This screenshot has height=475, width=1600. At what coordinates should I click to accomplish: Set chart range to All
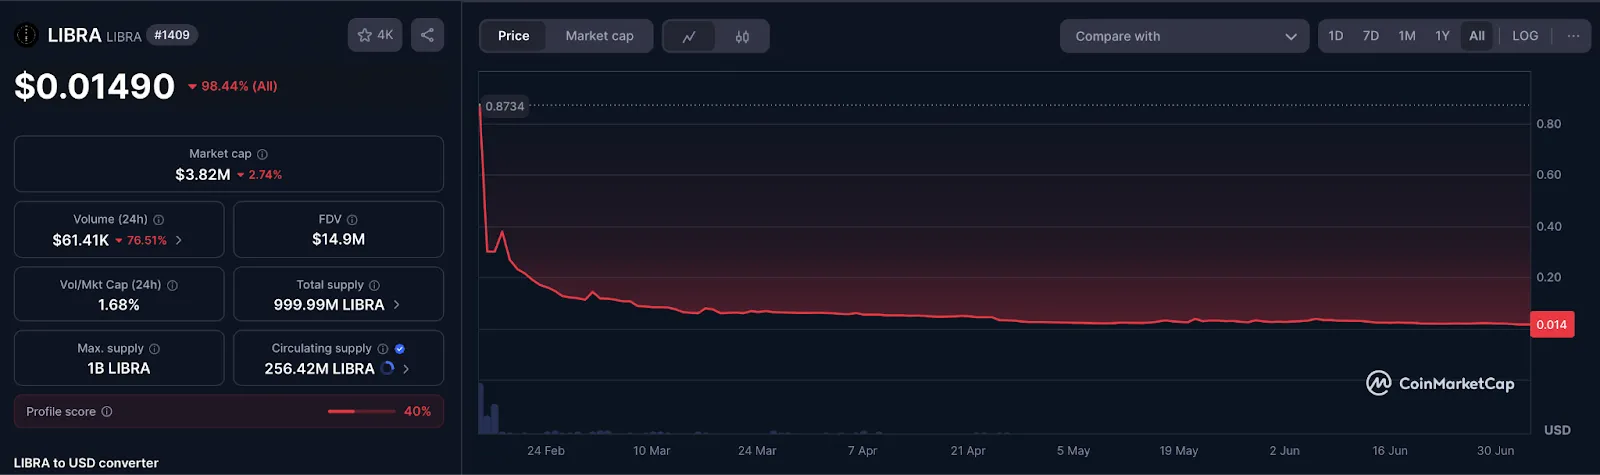[1477, 36]
